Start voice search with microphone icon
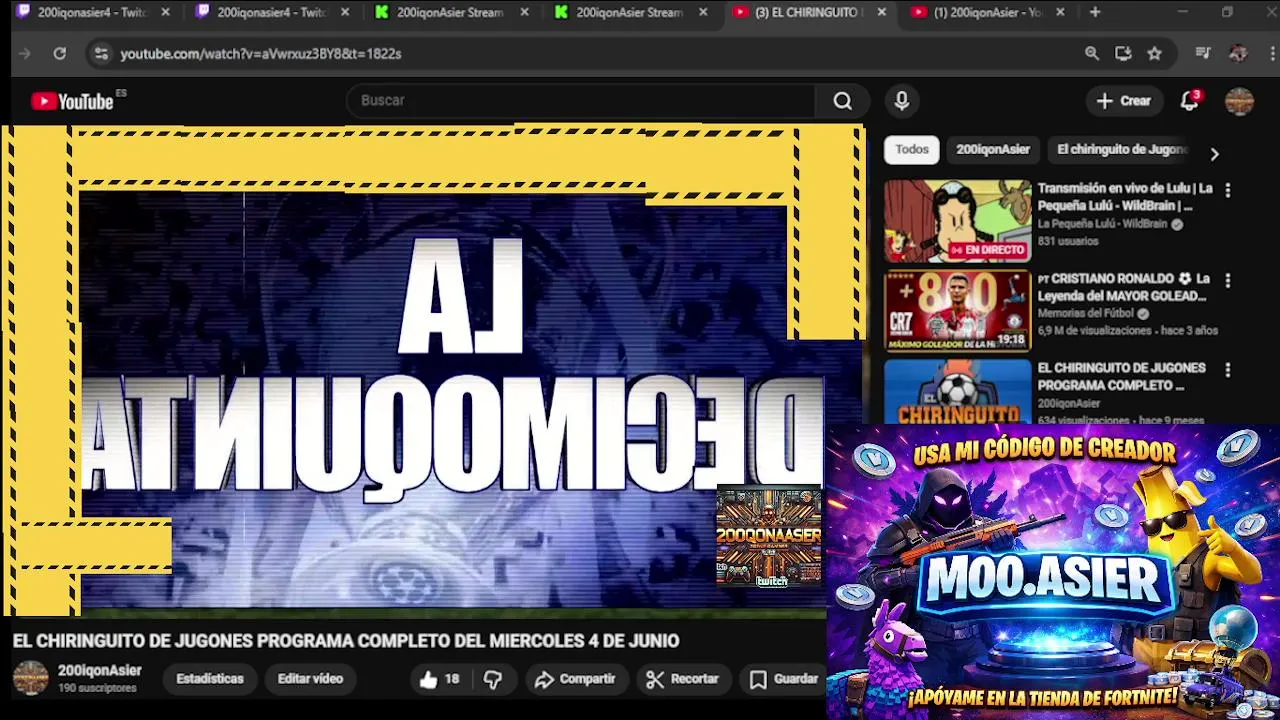This screenshot has height=720, width=1280. coord(902,101)
